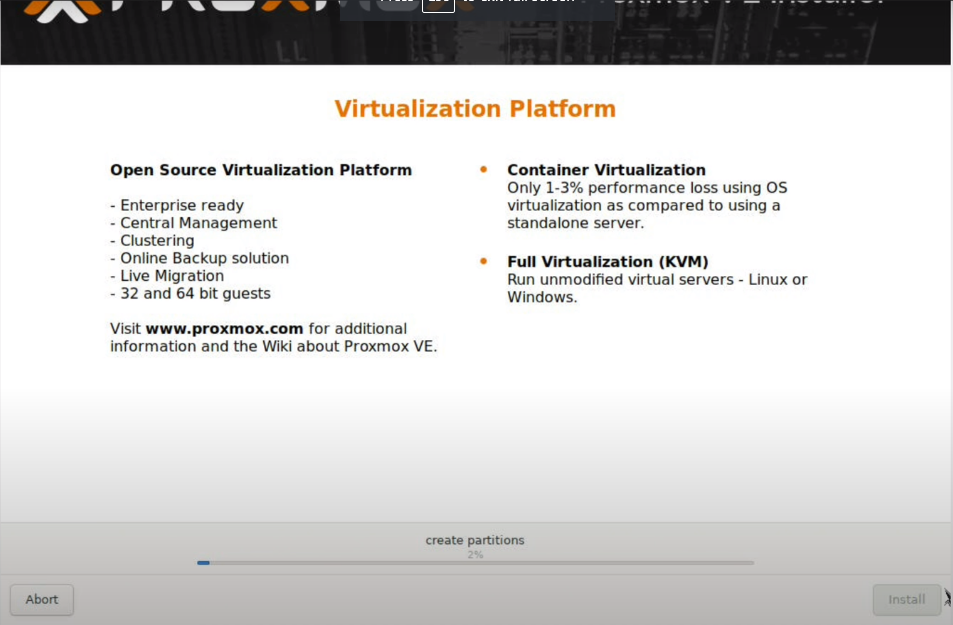The width and height of the screenshot is (953, 625).
Task: Select the Open Source Virtualization Platform heading
Action: tap(261, 170)
